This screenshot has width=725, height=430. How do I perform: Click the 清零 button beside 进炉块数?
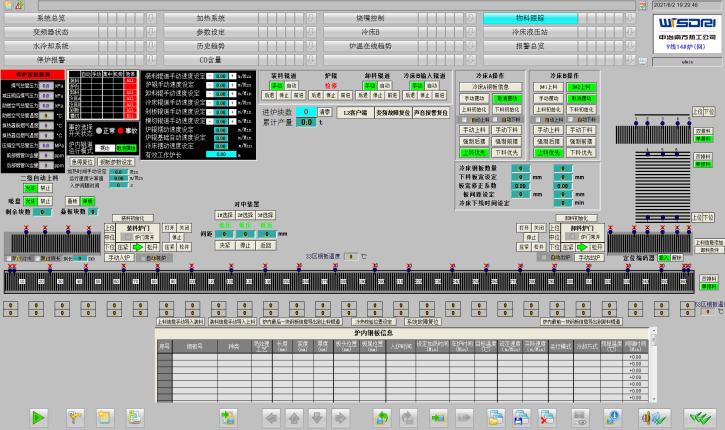(x=325, y=112)
